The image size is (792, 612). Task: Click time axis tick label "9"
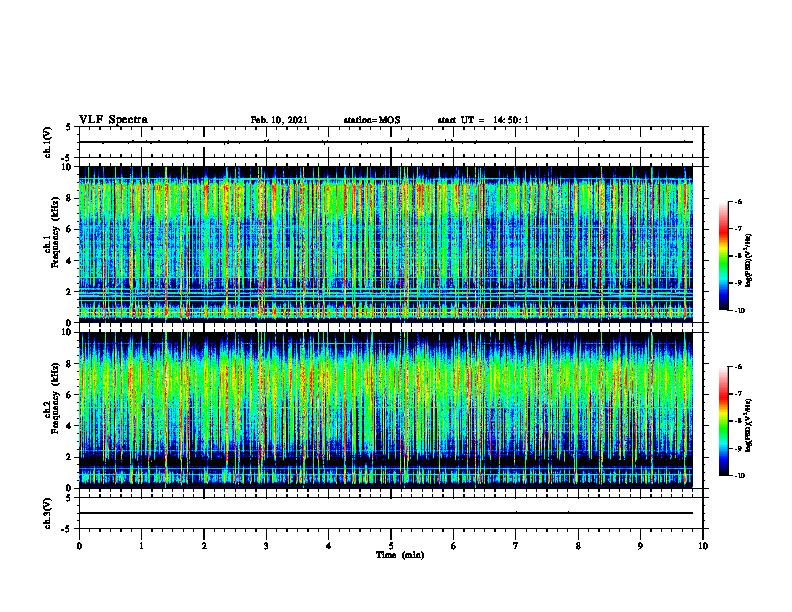pos(640,546)
